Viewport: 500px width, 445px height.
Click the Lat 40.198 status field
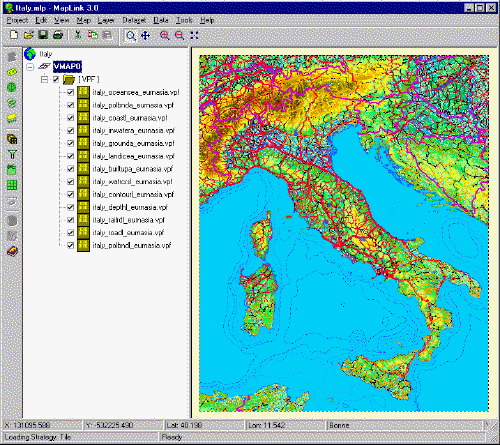click(204, 425)
